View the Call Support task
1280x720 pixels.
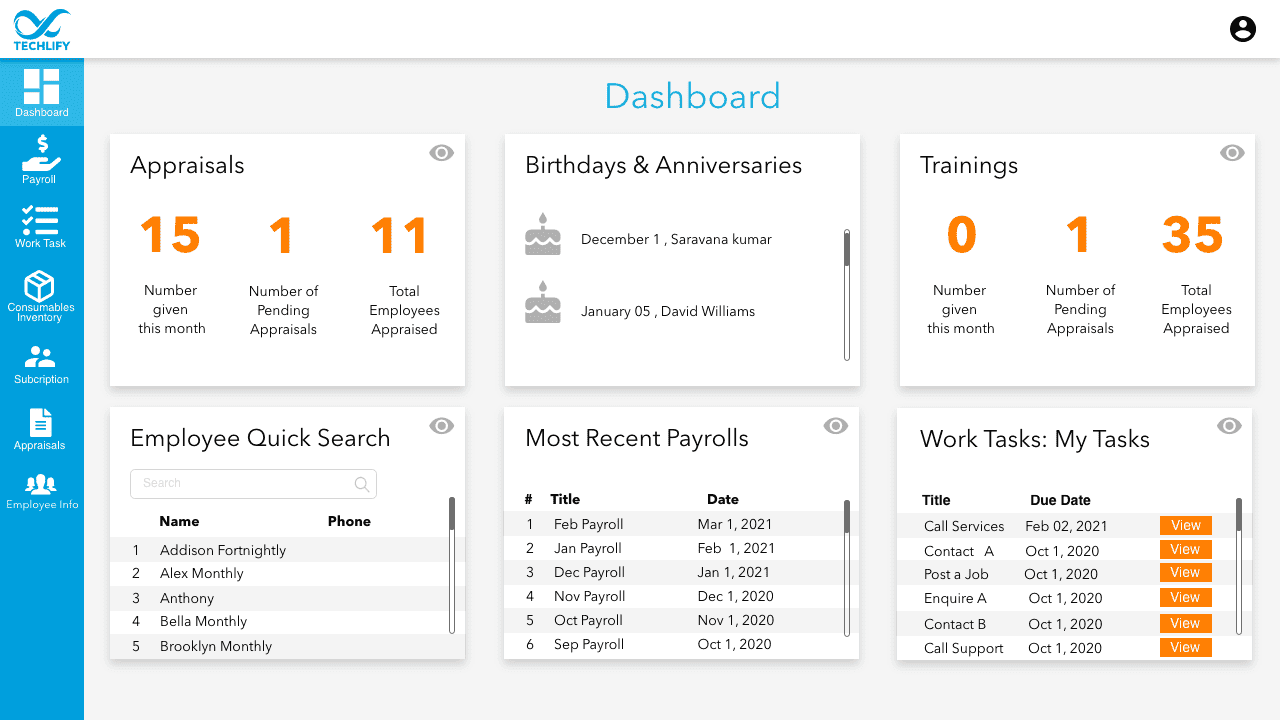(x=1185, y=647)
